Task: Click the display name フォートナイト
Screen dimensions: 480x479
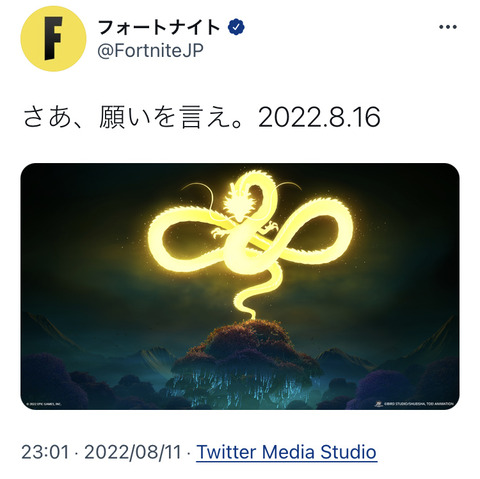Action: pos(159,27)
